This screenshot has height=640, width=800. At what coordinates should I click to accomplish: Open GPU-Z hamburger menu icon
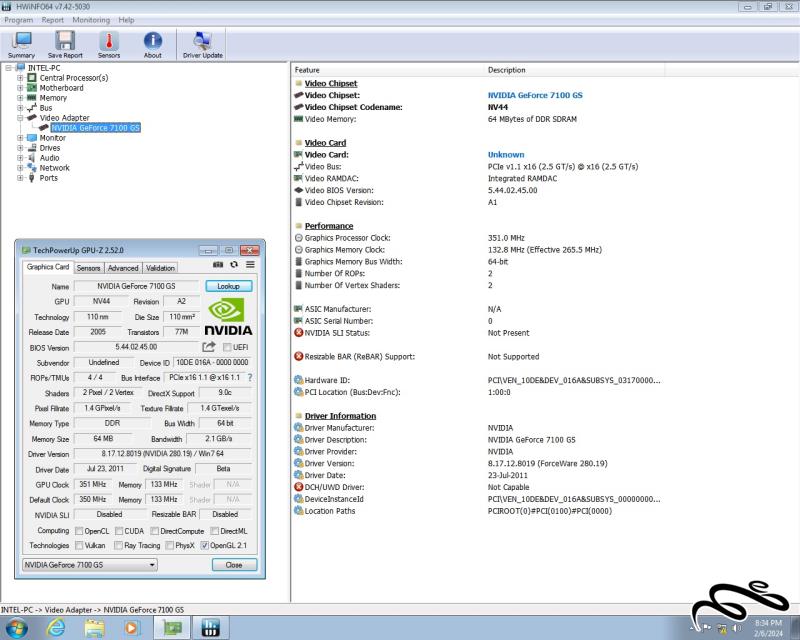250,264
